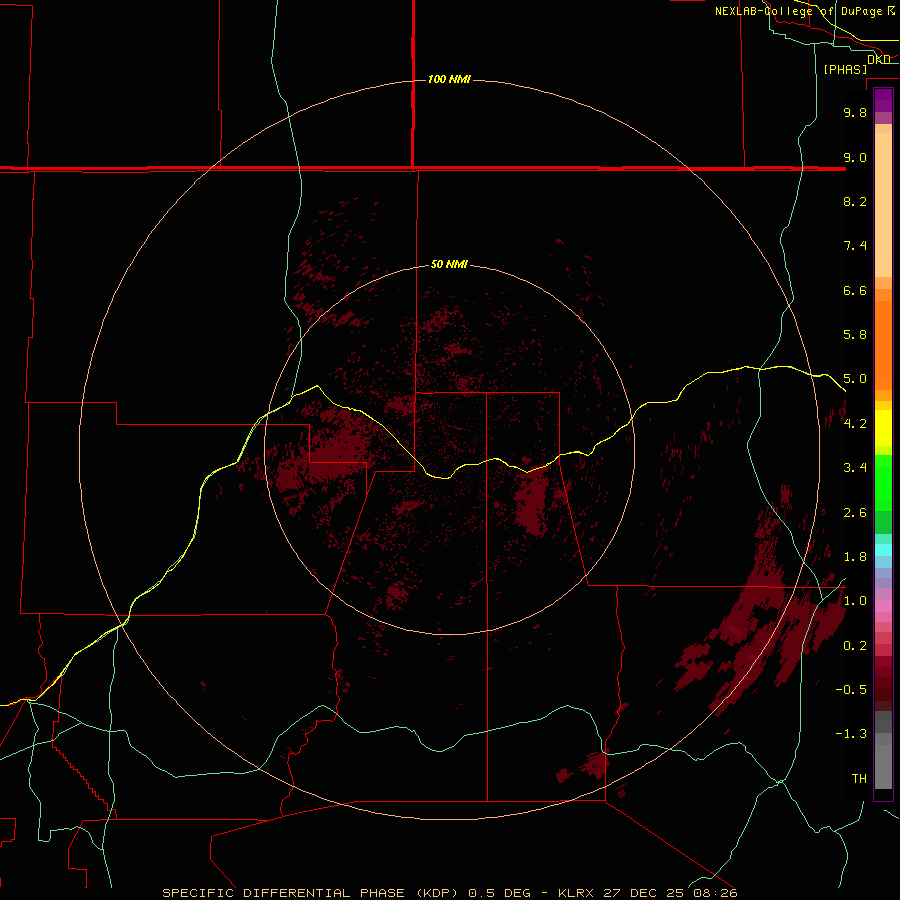Click the -0.5 scale value
Image resolution: width=900 pixels, height=900 pixels.
point(851,690)
